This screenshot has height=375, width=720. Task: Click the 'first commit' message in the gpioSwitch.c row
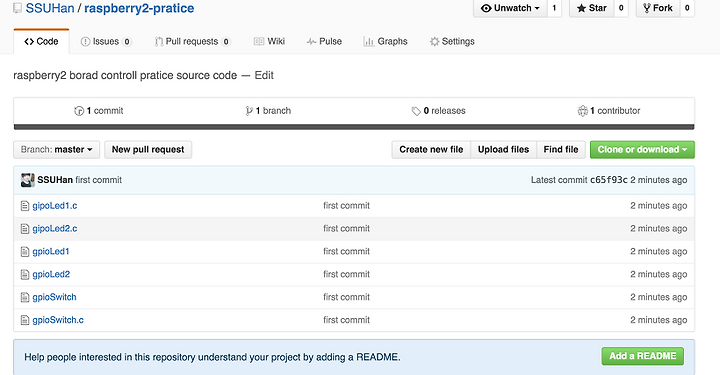[346, 320]
